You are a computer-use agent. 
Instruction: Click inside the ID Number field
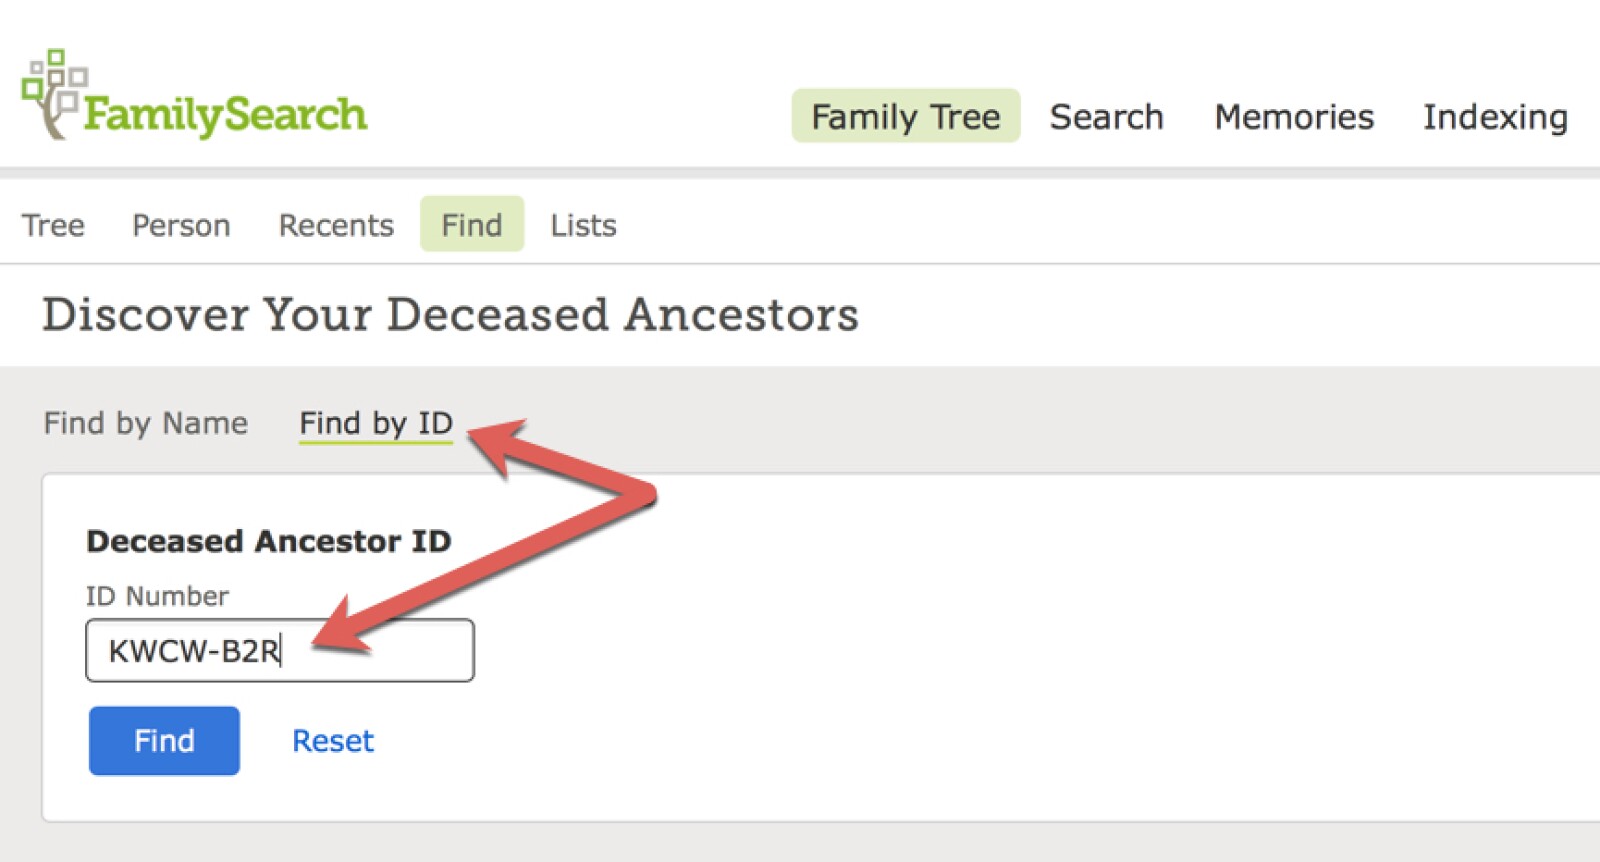click(280, 649)
